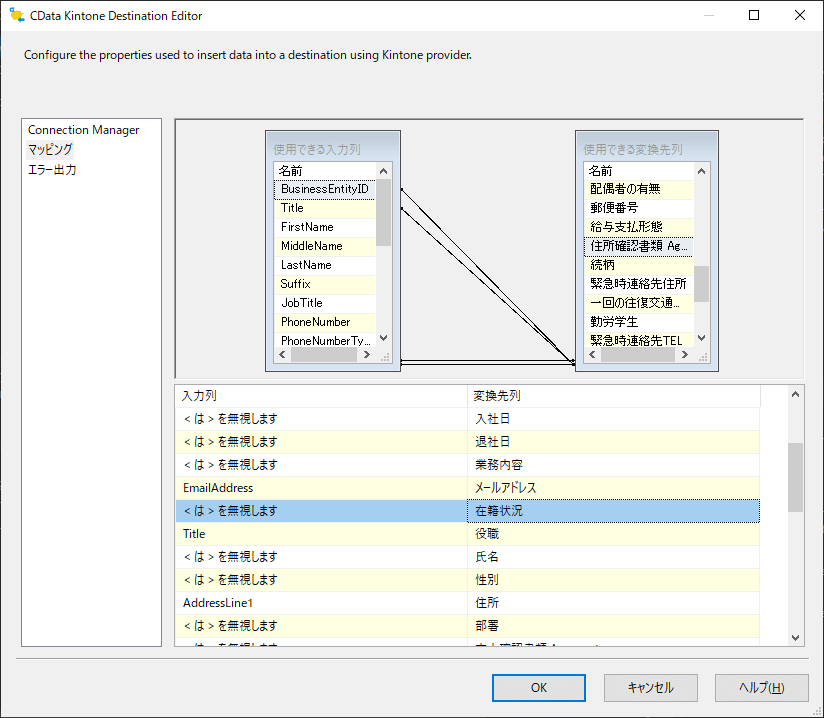Viewport: 824px width, 718px height.
Task: Select the マッピング page
Action: coord(50,150)
